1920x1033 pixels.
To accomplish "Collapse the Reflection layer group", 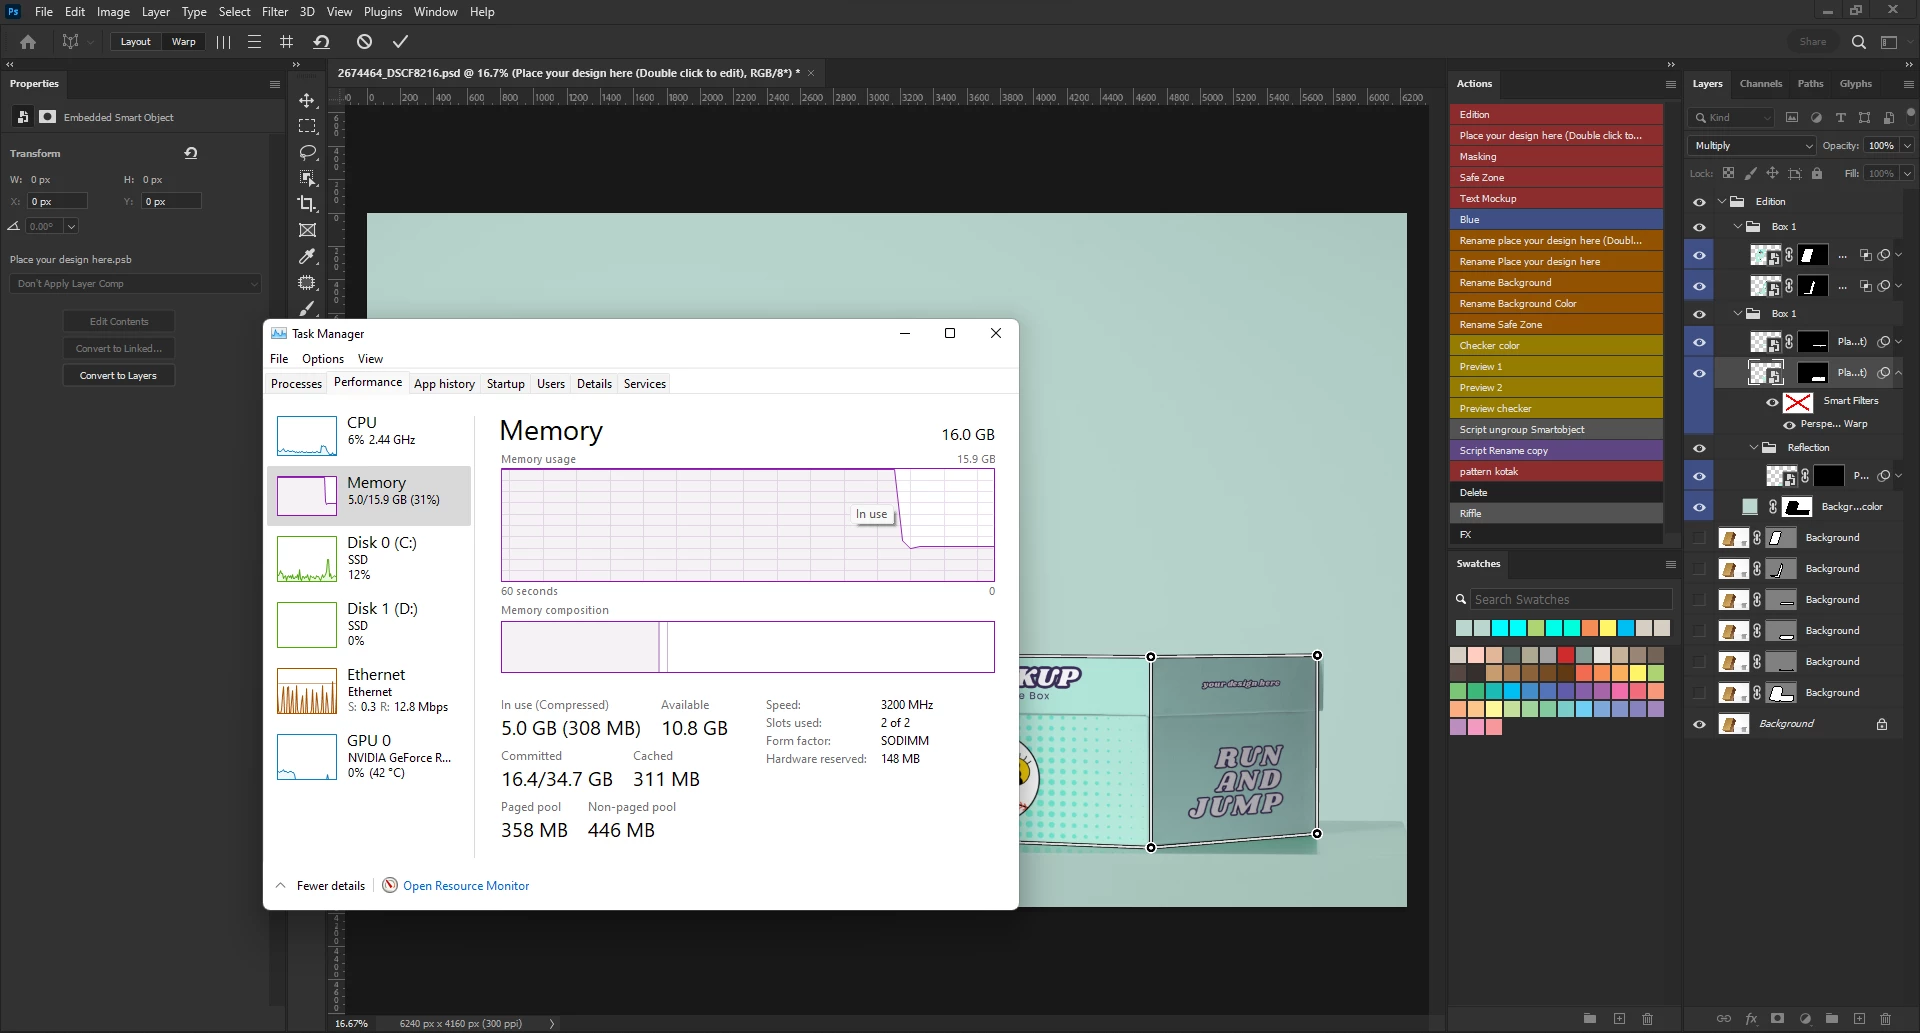I will click(1753, 447).
